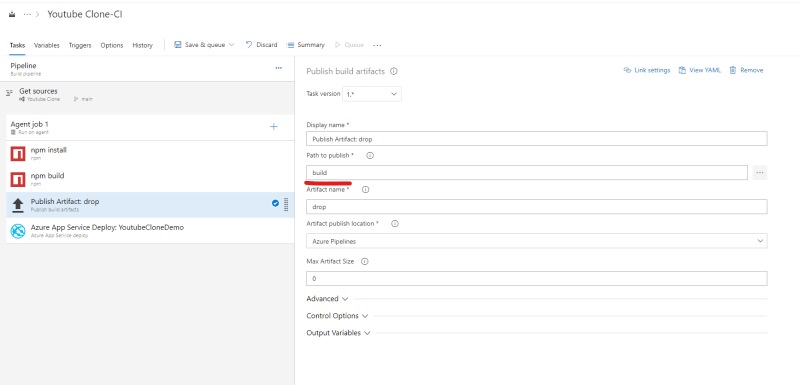This screenshot has width=800, height=385.
Task: Toggle the Publish Artifact task checkmark
Action: 276,203
